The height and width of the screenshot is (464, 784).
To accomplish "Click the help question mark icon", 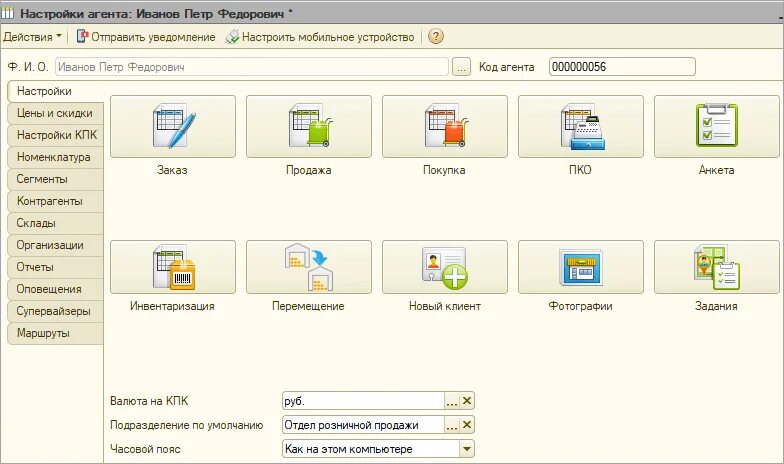I will (x=436, y=36).
